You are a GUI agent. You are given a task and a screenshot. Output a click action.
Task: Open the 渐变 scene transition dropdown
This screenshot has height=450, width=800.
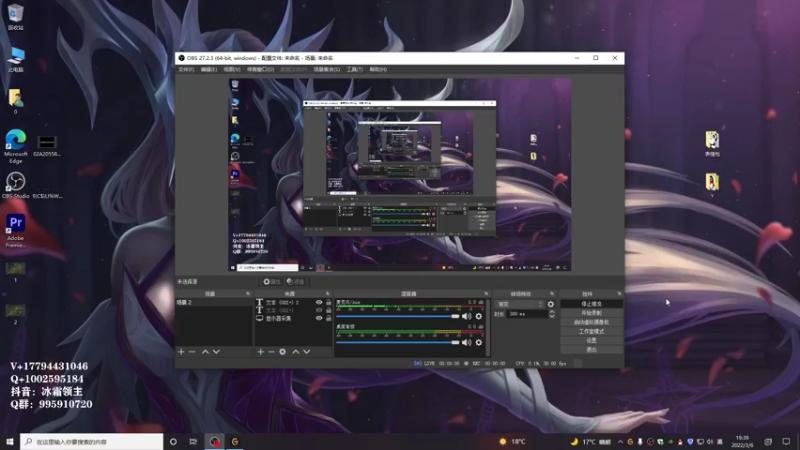tap(519, 304)
